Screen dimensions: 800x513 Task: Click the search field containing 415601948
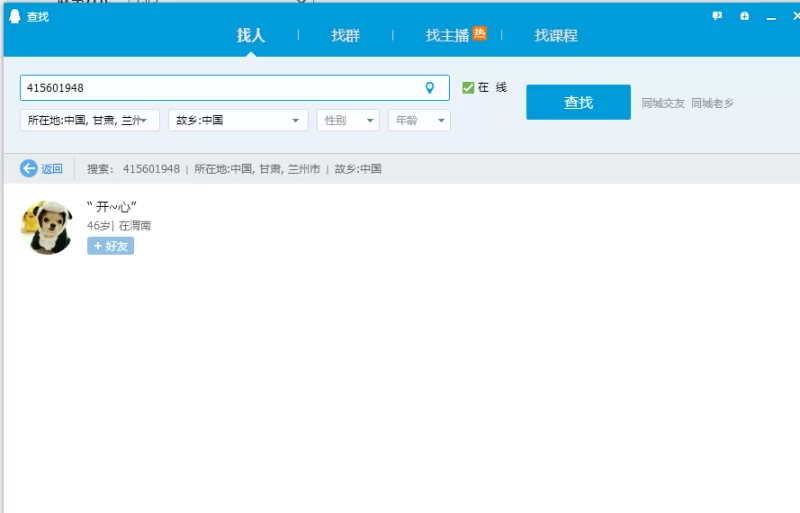click(220, 88)
